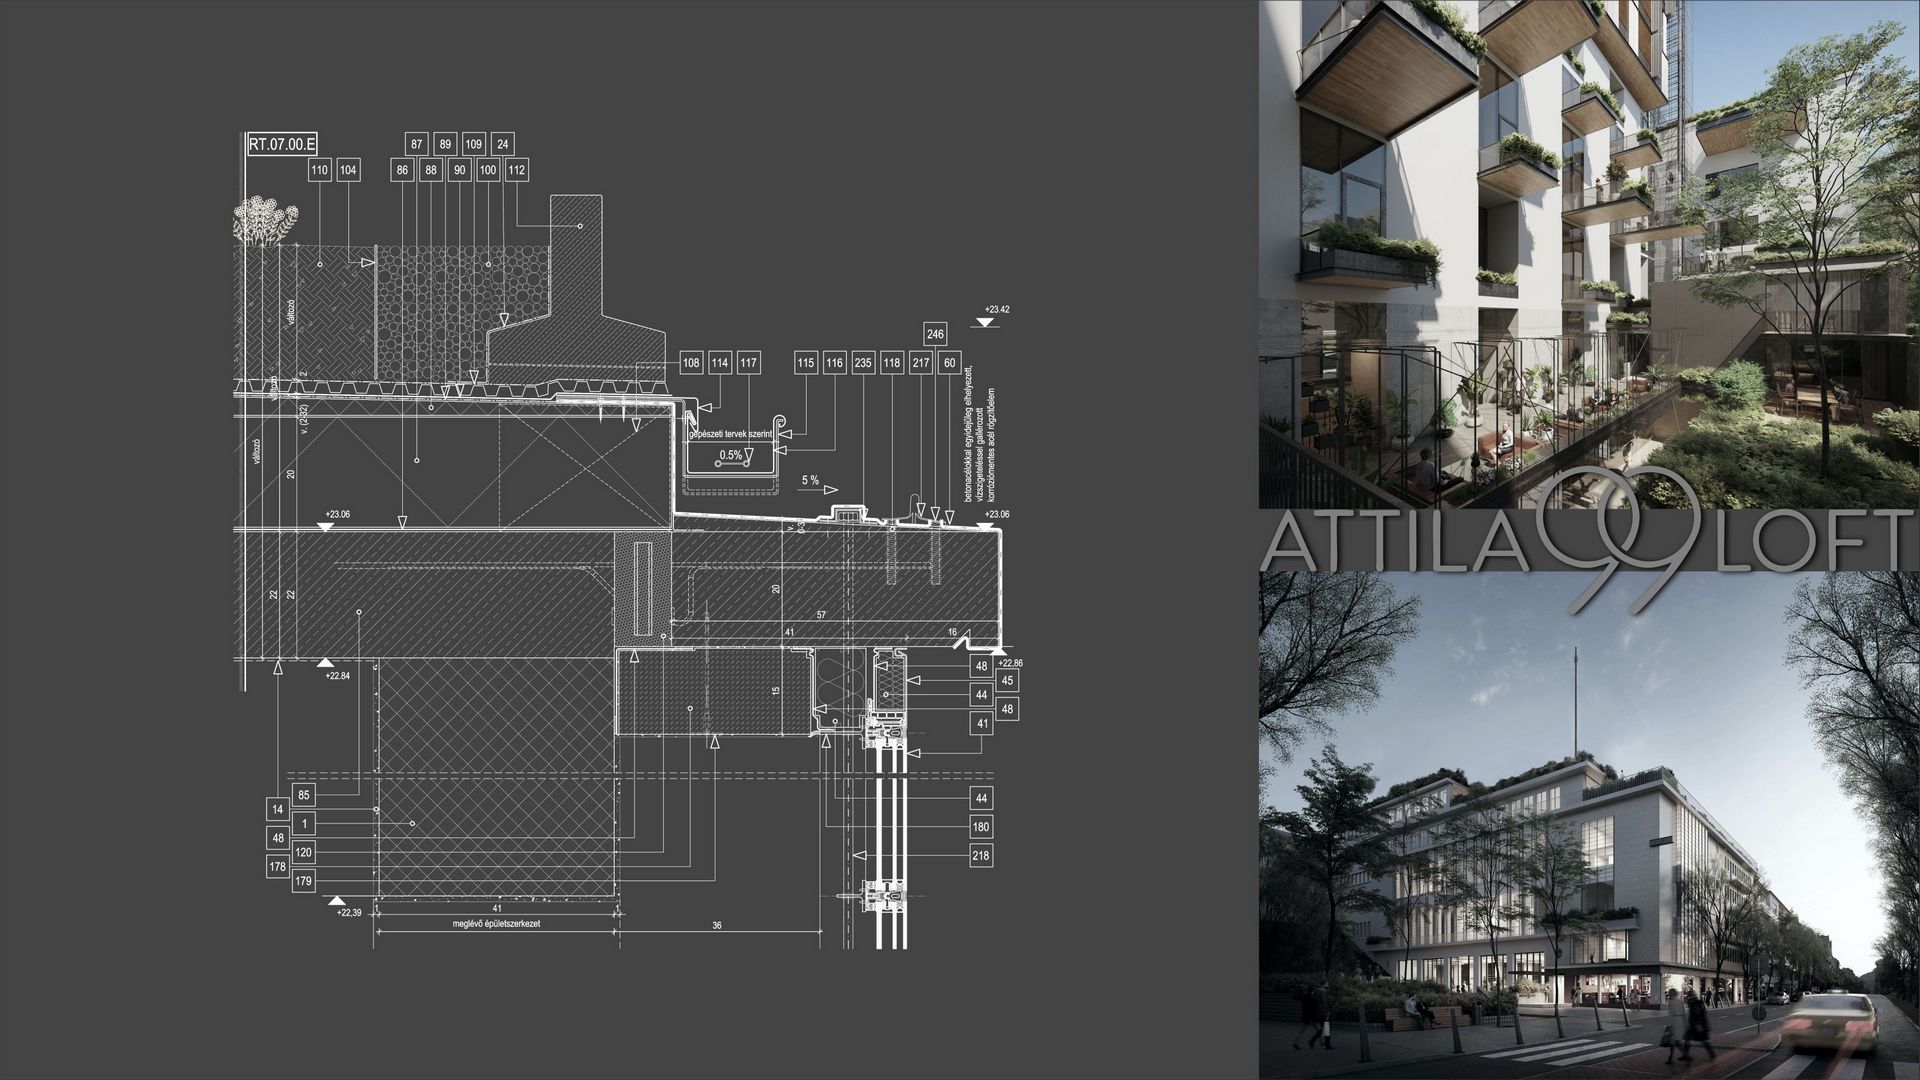Open the courtyard balcony rendering image
1920x1080 pixels.
(x=1589, y=254)
